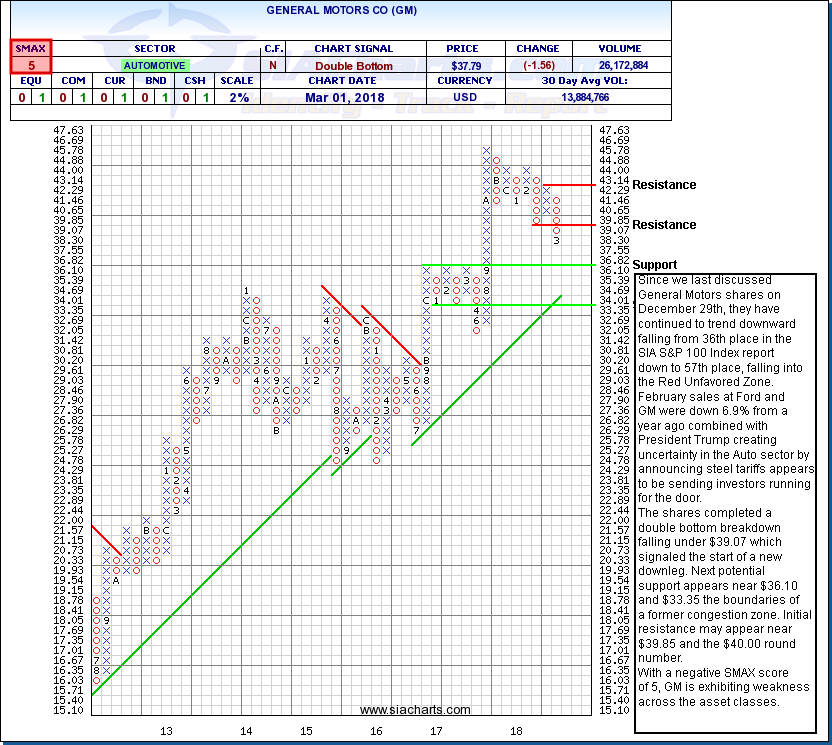
Task: Click the USD currency value
Action: pos(465,97)
